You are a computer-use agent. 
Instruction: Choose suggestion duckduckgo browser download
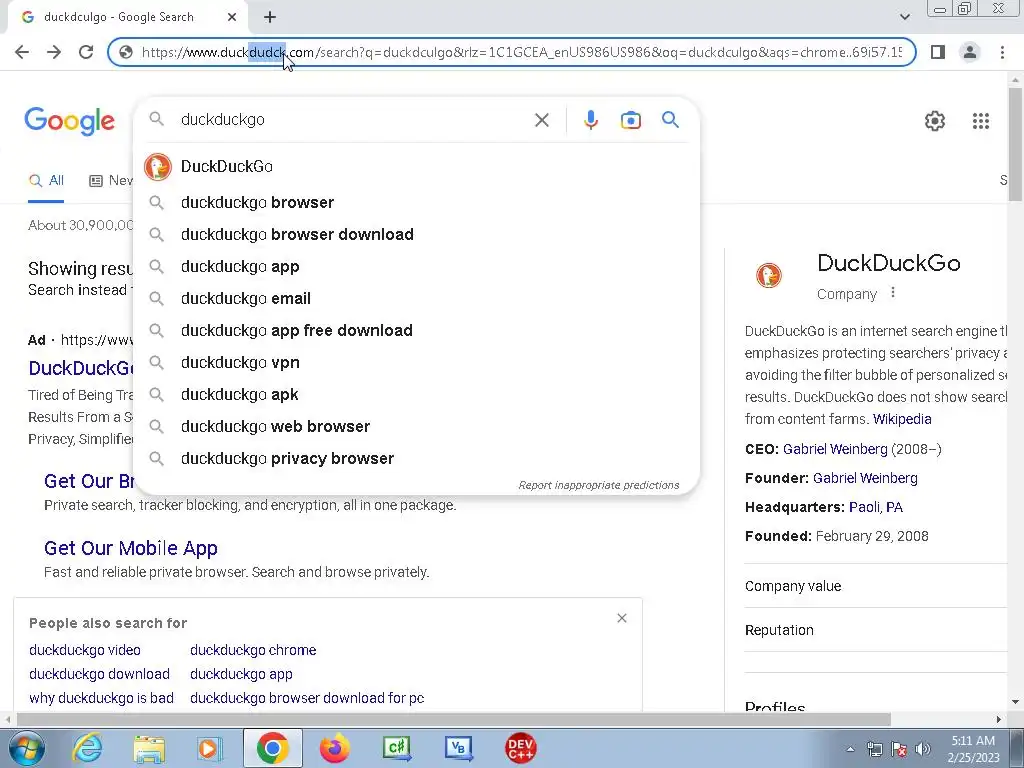coord(416,234)
